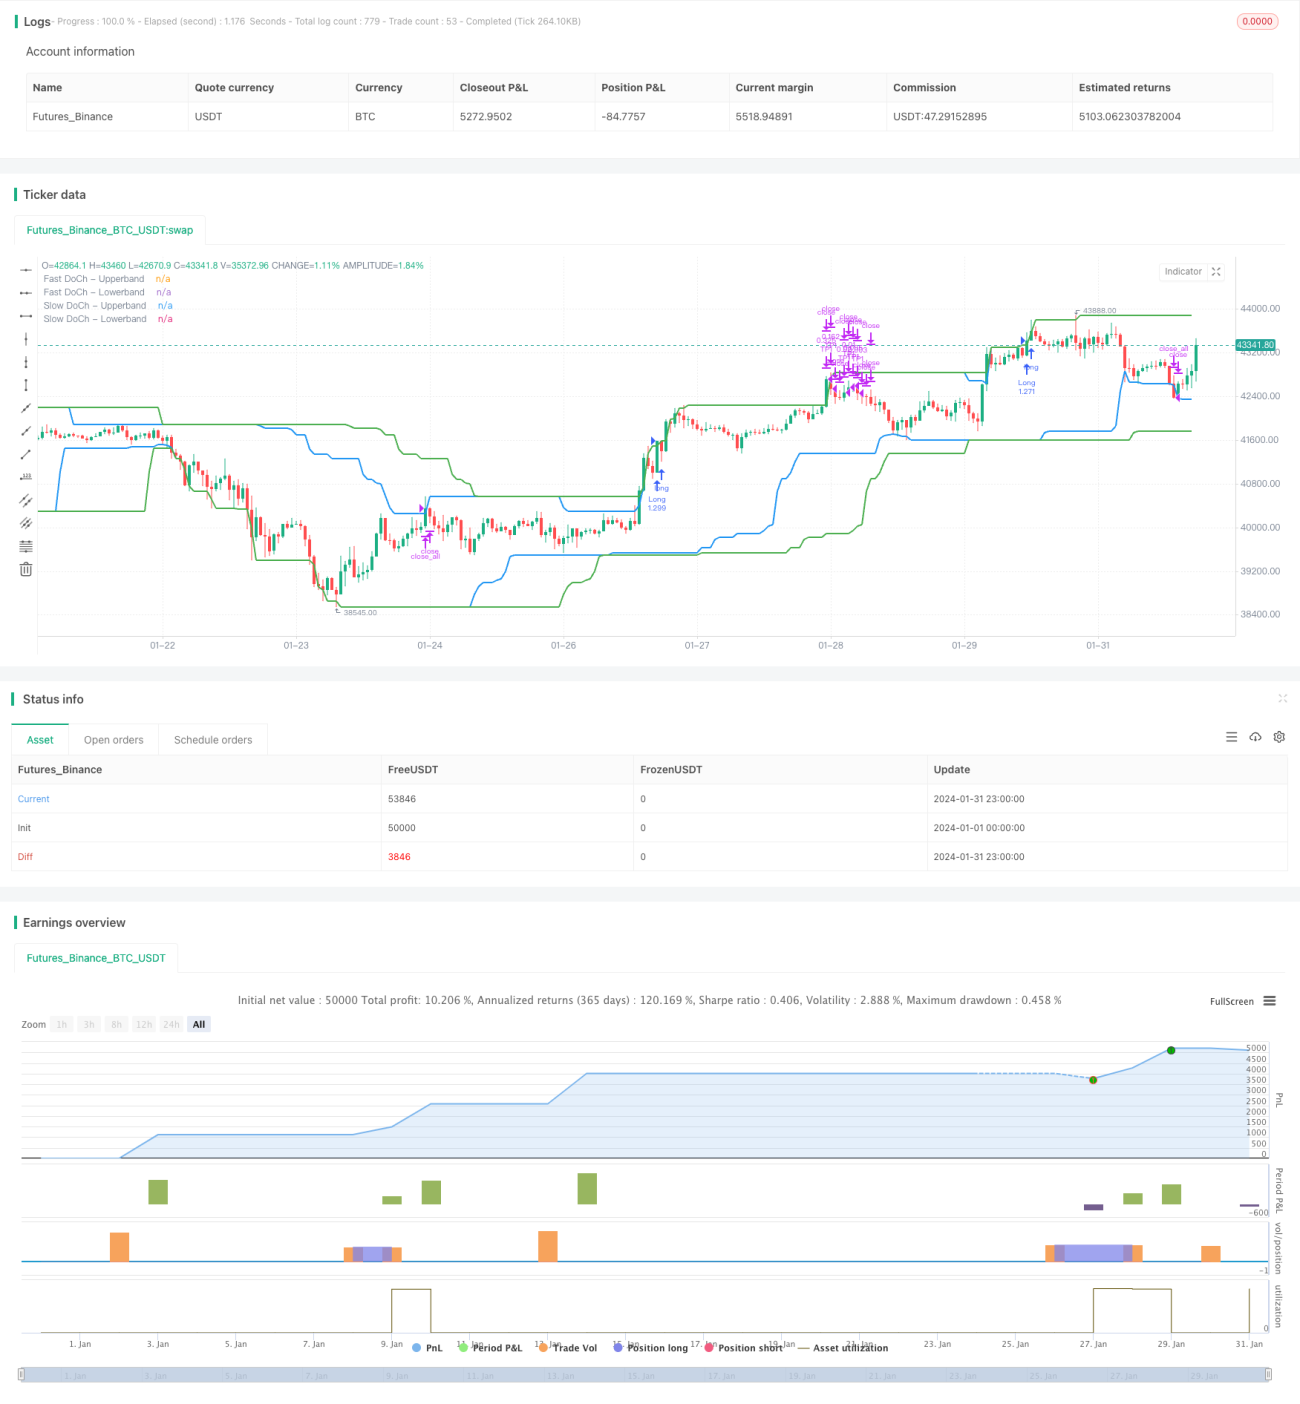Toggle Trade Vol series in legend

(x=567, y=1348)
